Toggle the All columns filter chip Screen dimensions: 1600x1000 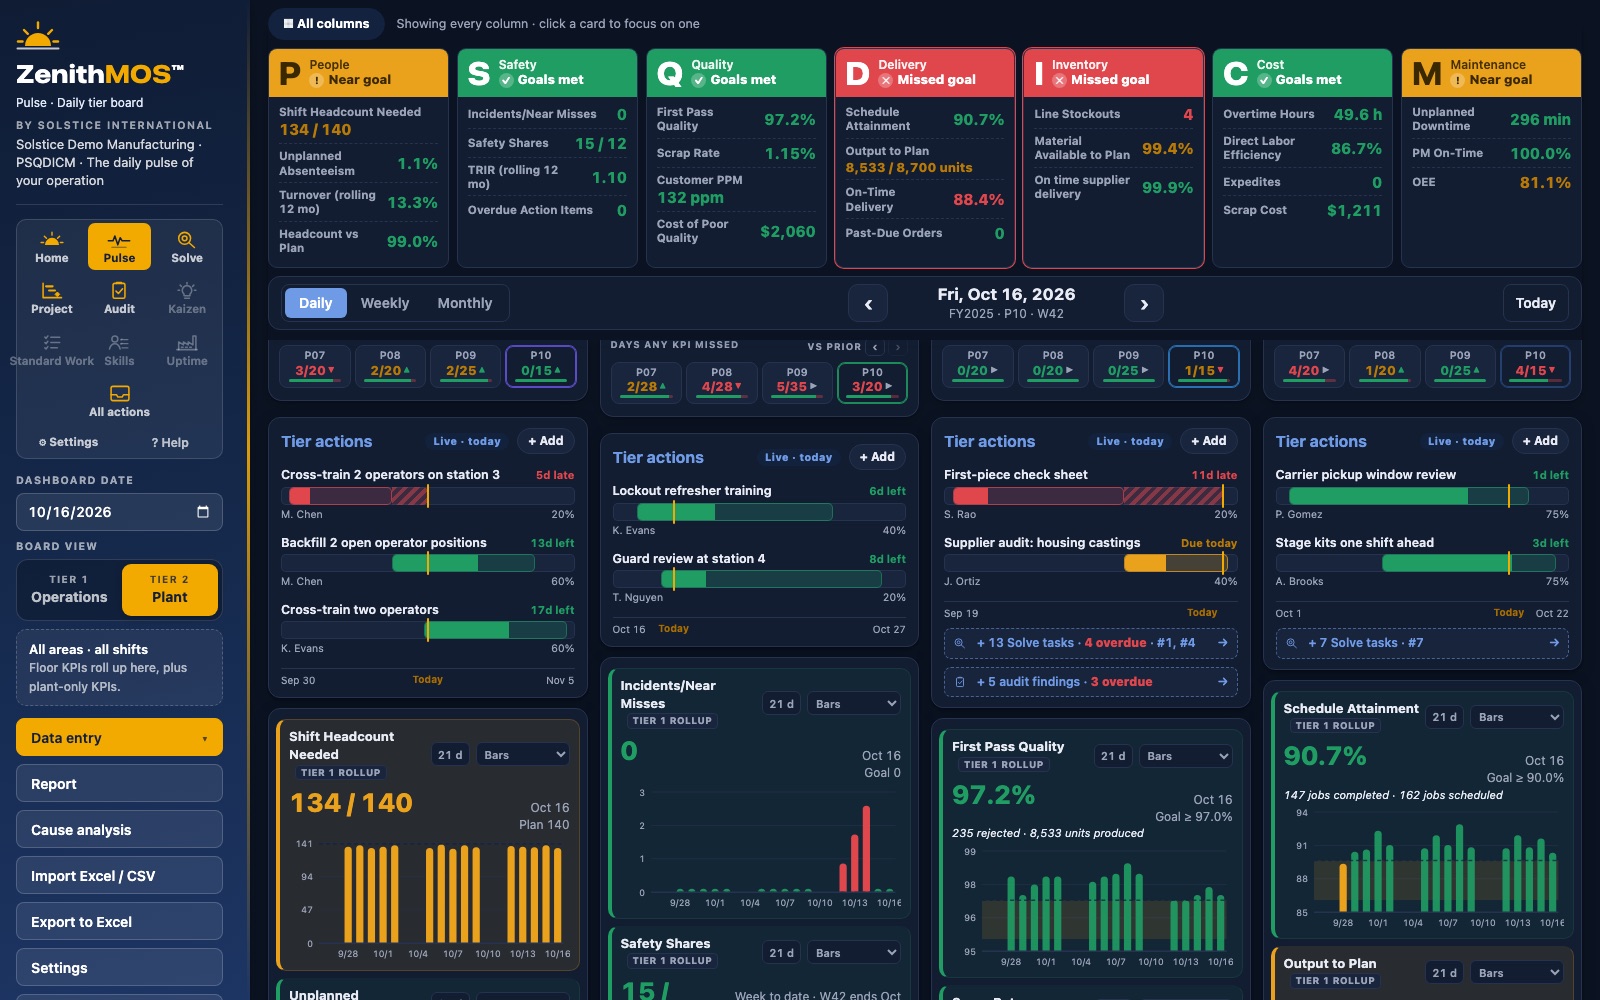pos(326,23)
